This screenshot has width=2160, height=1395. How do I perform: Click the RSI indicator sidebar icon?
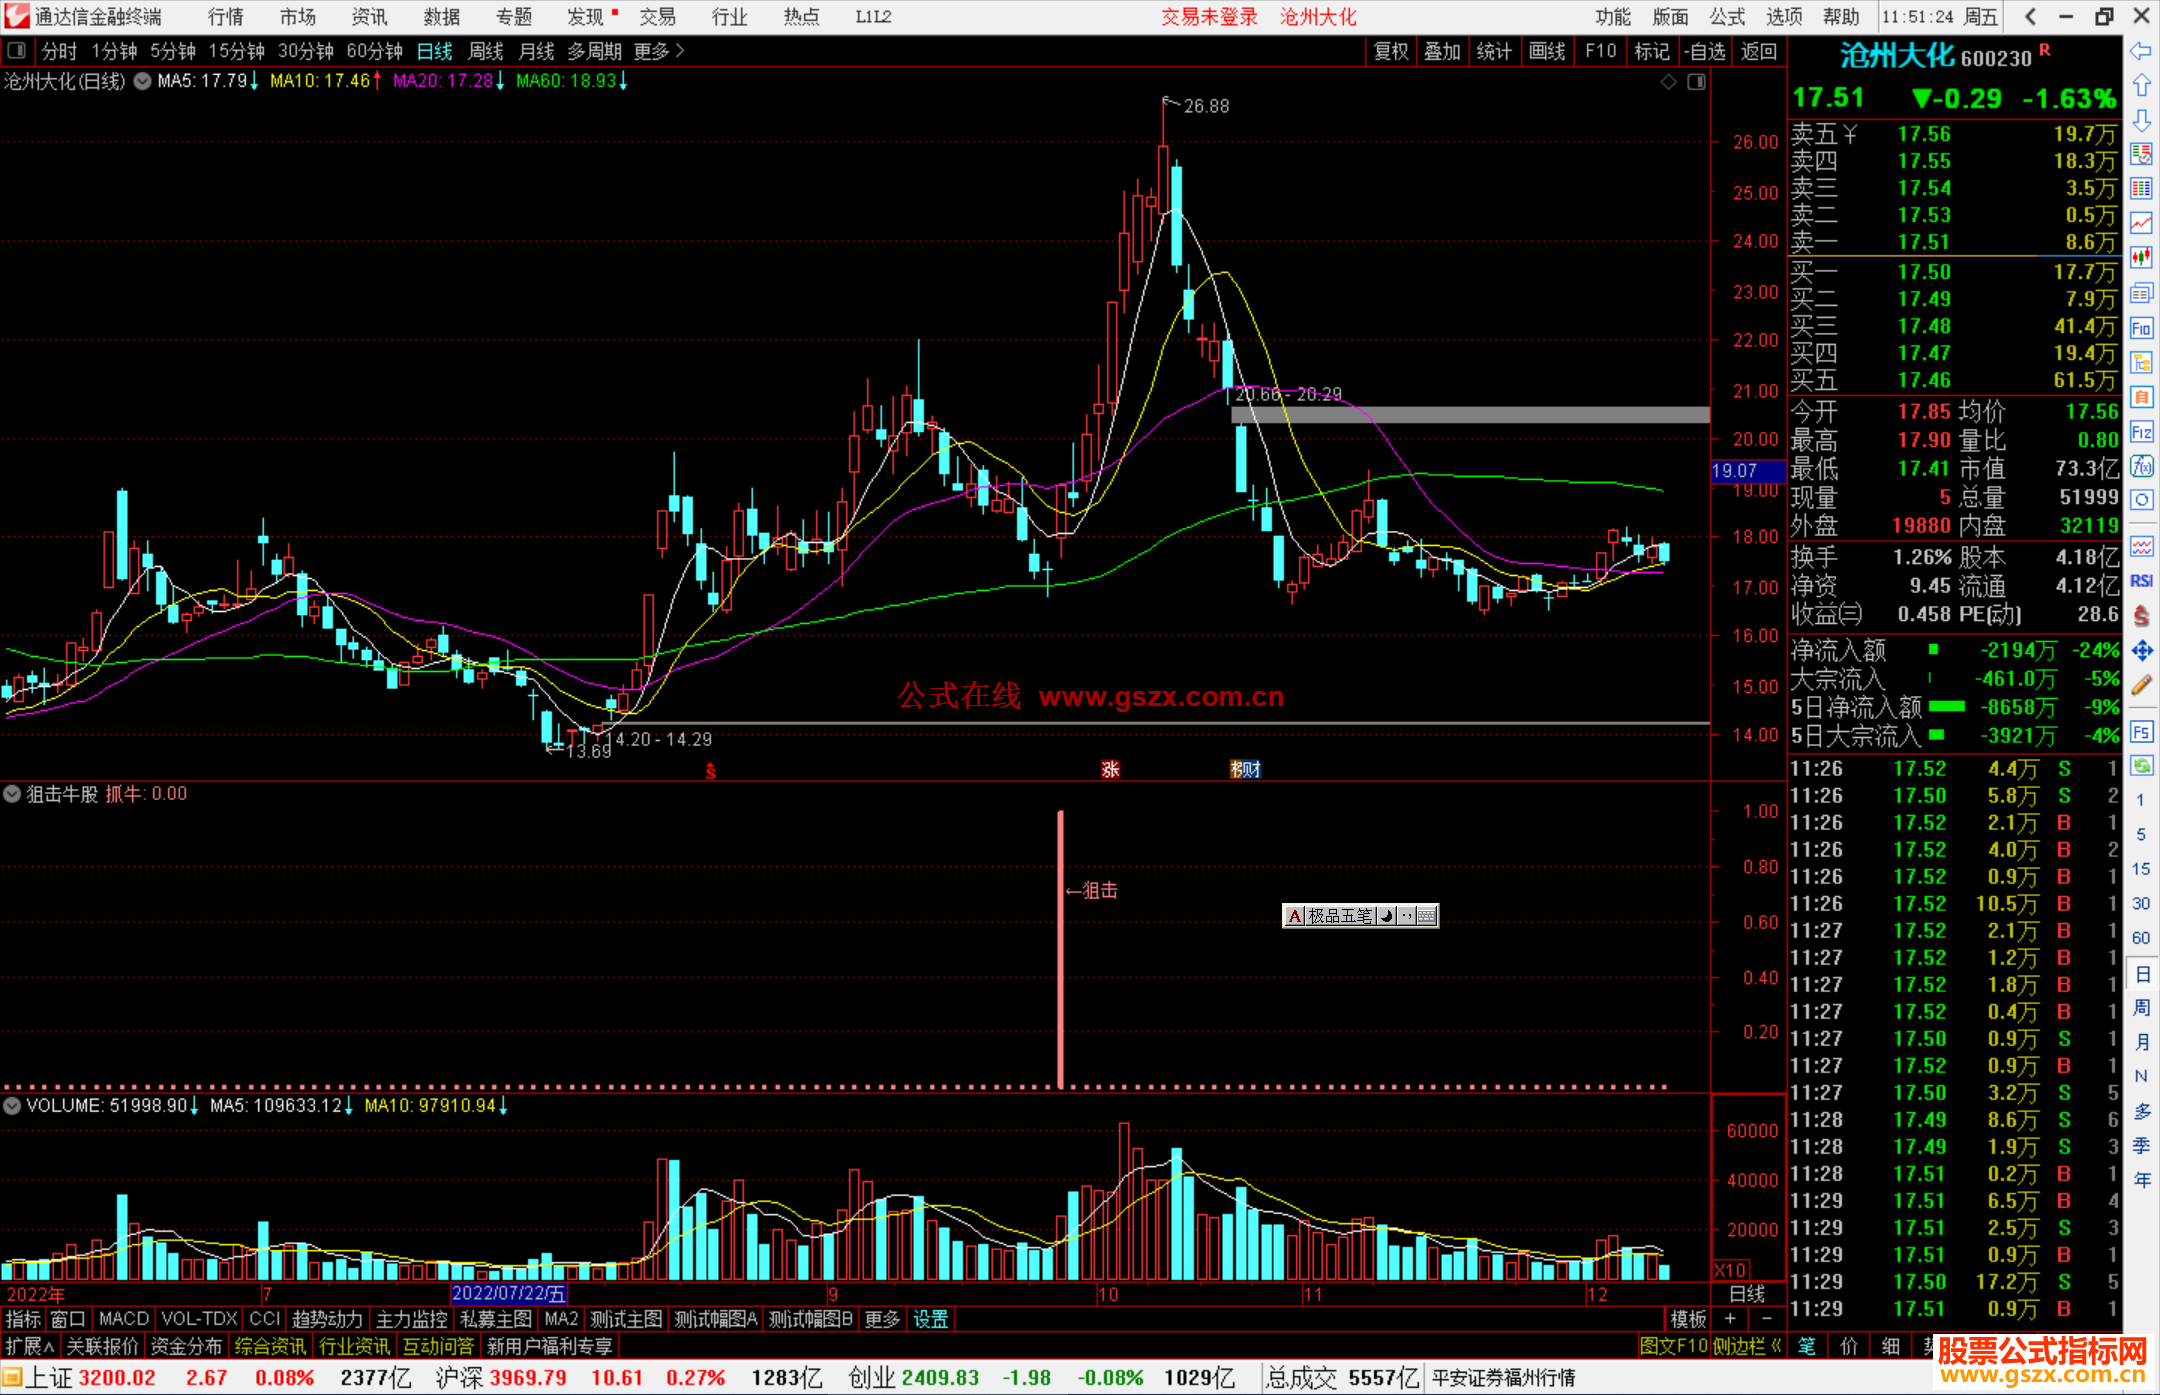click(2141, 580)
